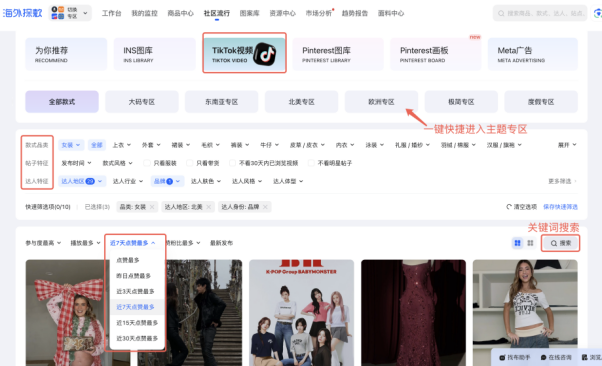Expand the 展开 category row expander
Viewport: 602px width, 366px height.
tap(567, 145)
